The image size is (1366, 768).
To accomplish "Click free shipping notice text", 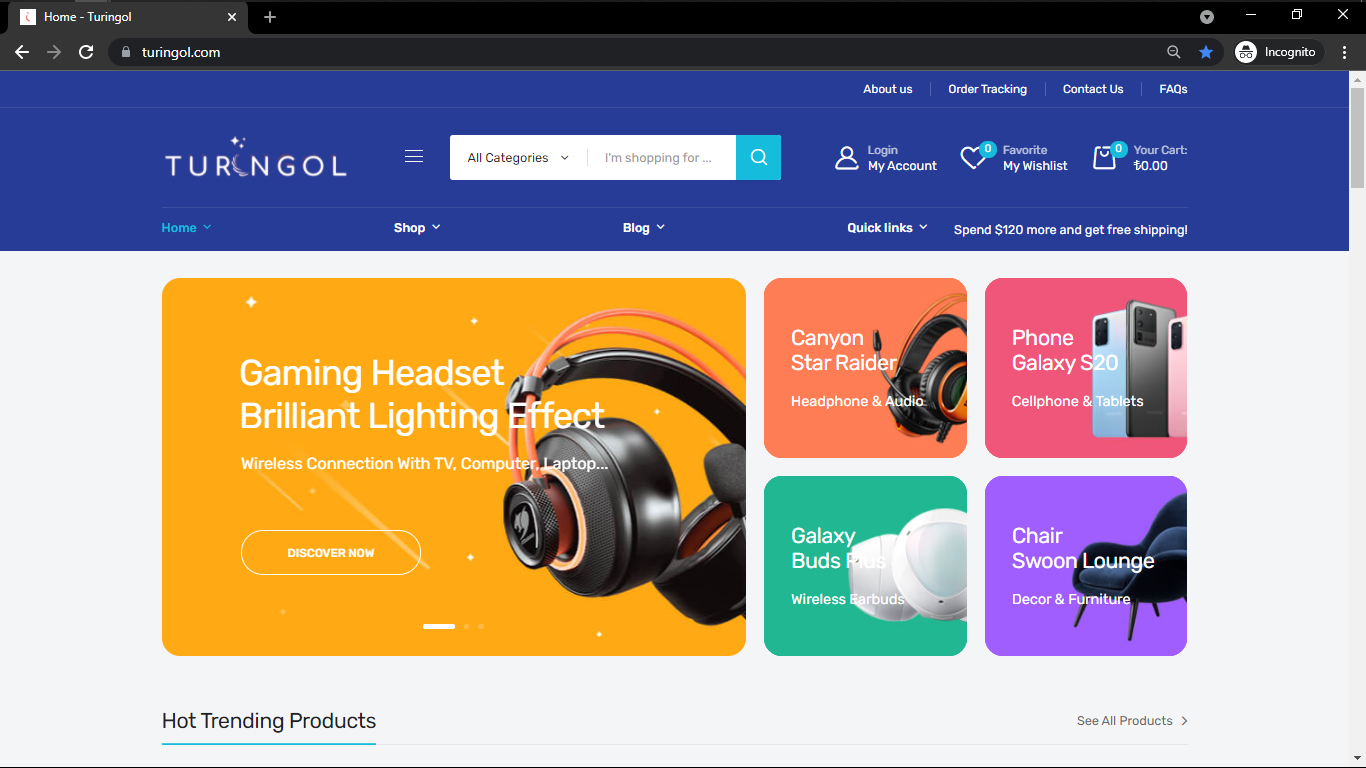I will tap(1071, 230).
